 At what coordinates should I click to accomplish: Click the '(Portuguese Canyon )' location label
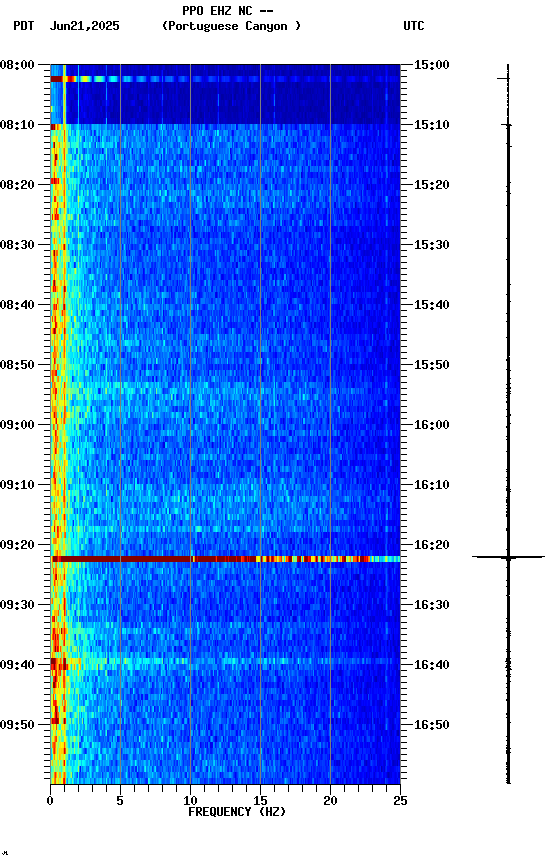tap(231, 26)
